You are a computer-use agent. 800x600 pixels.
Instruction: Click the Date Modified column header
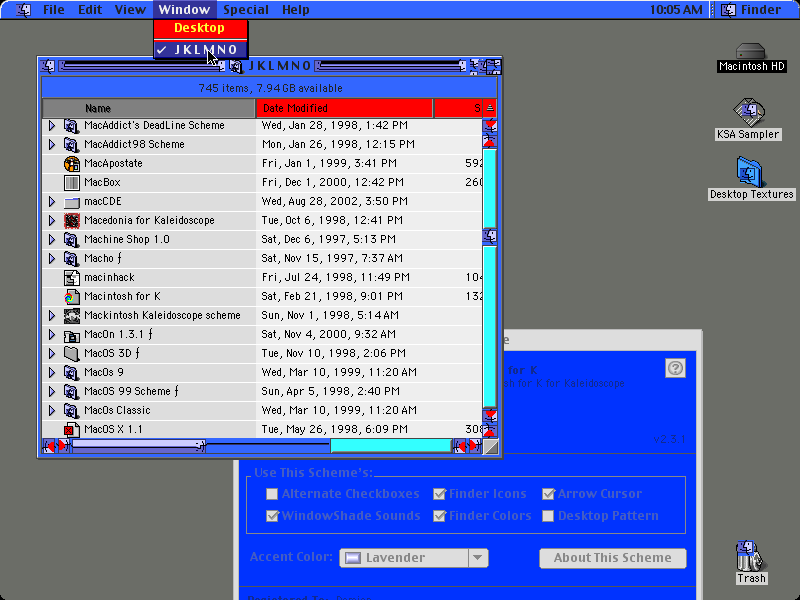point(344,108)
